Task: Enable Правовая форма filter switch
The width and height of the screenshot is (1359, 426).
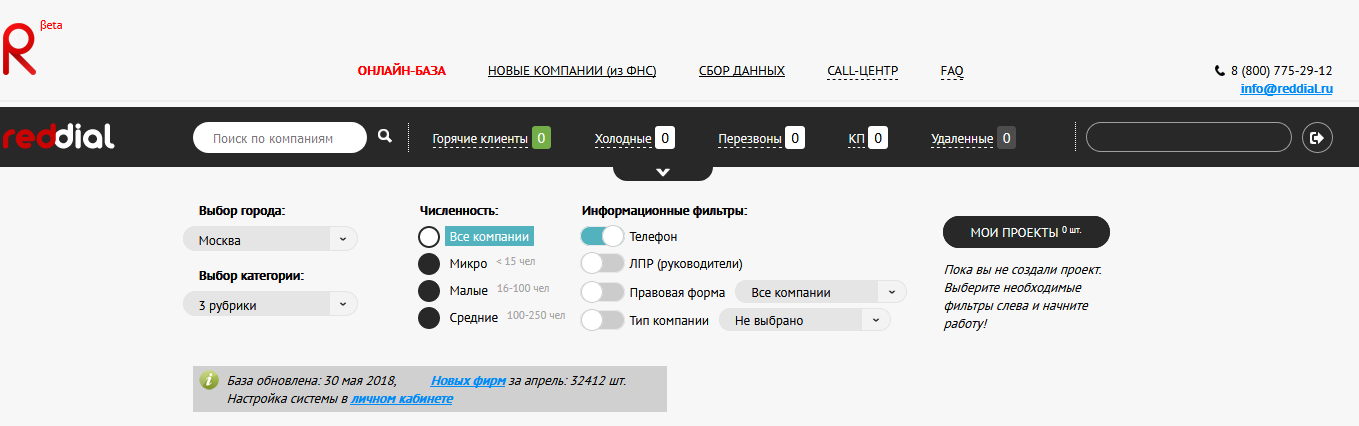Action: pos(602,292)
